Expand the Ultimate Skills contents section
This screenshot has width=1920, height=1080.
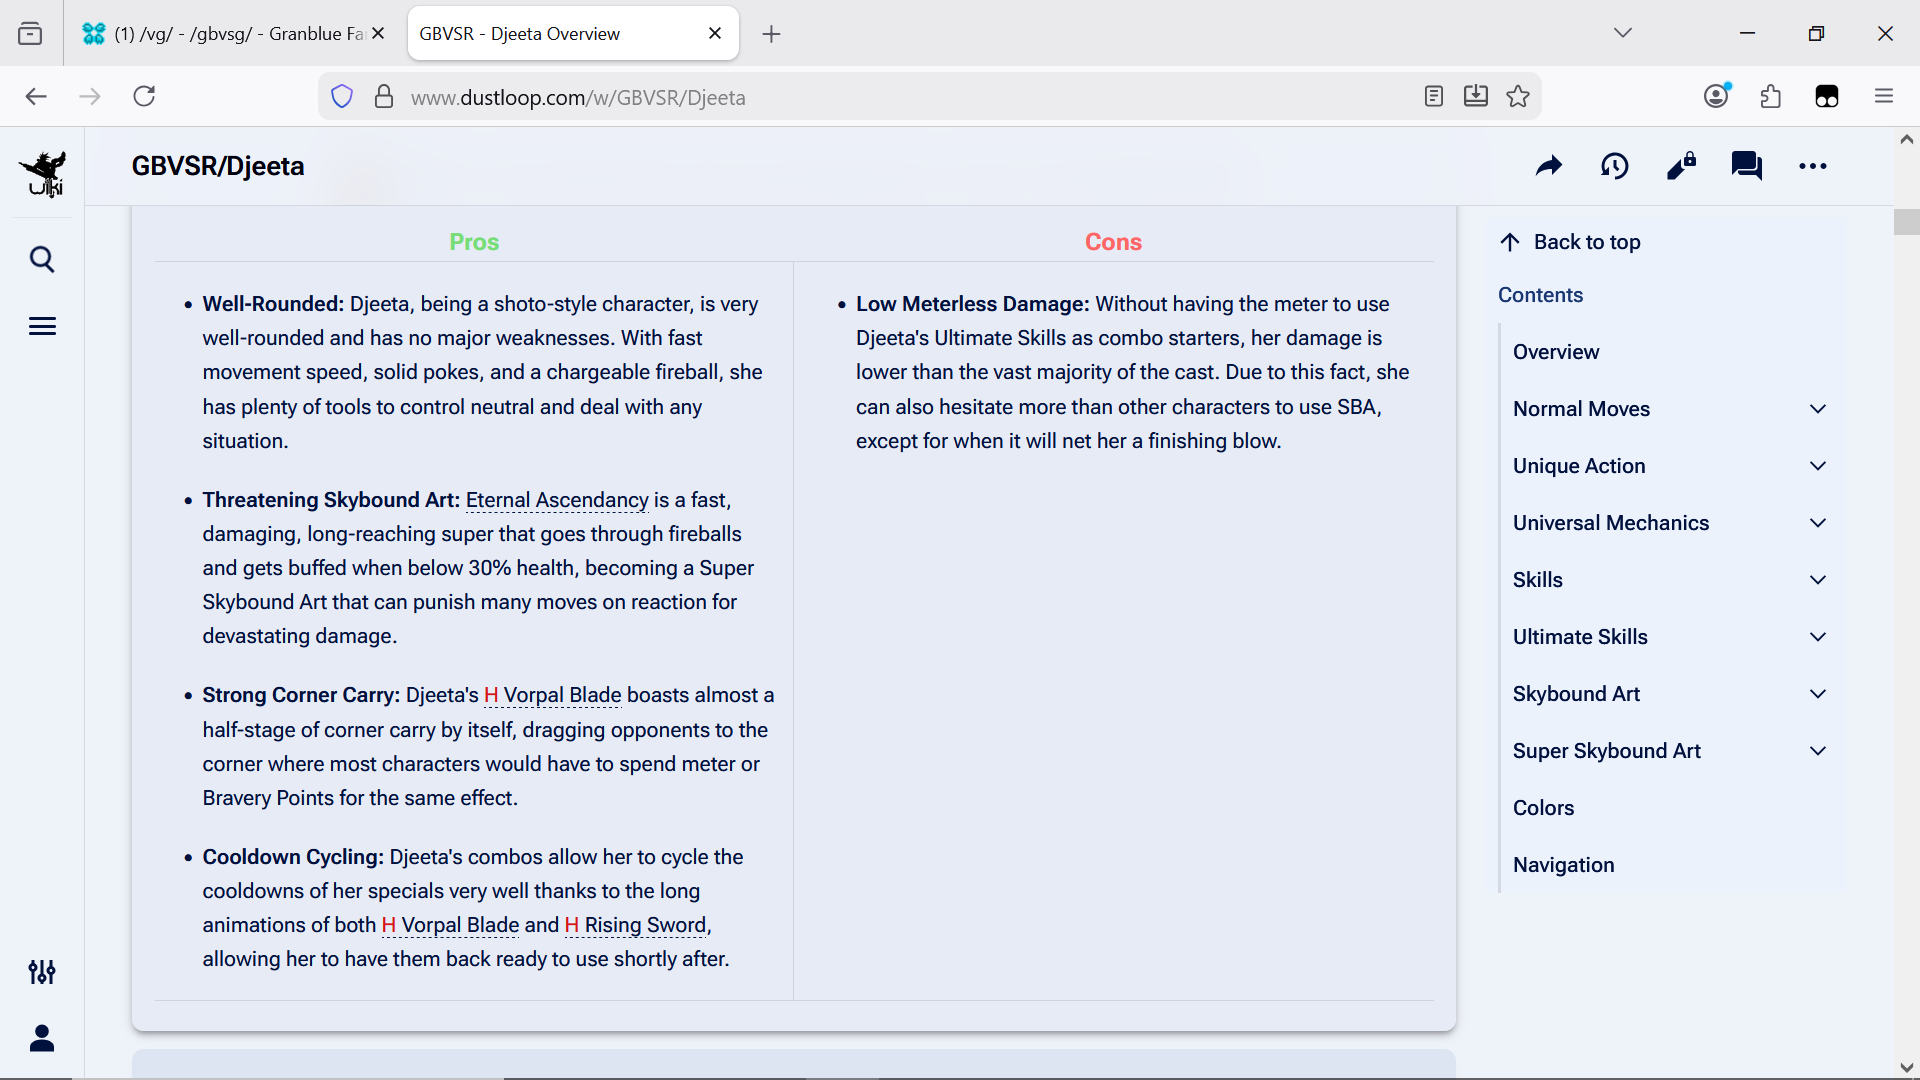[x=1817, y=637]
